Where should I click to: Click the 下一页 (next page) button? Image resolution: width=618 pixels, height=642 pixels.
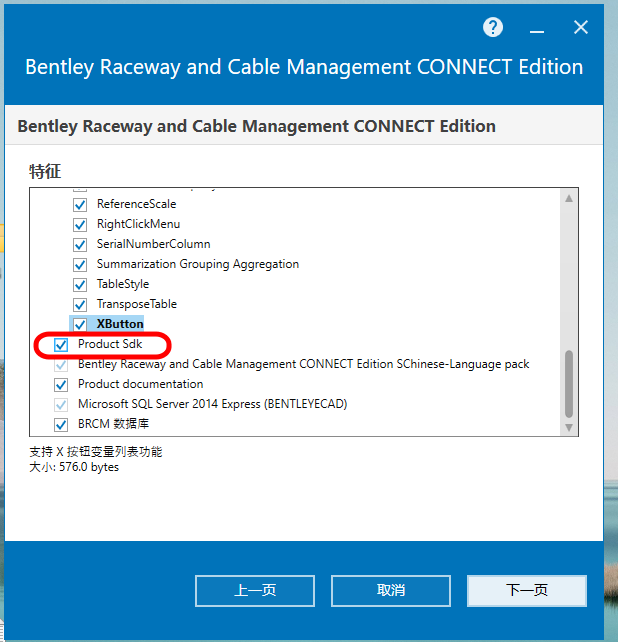pos(526,590)
